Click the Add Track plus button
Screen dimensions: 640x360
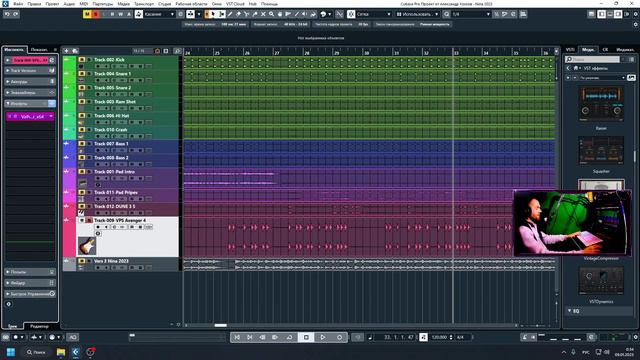(x=67, y=51)
